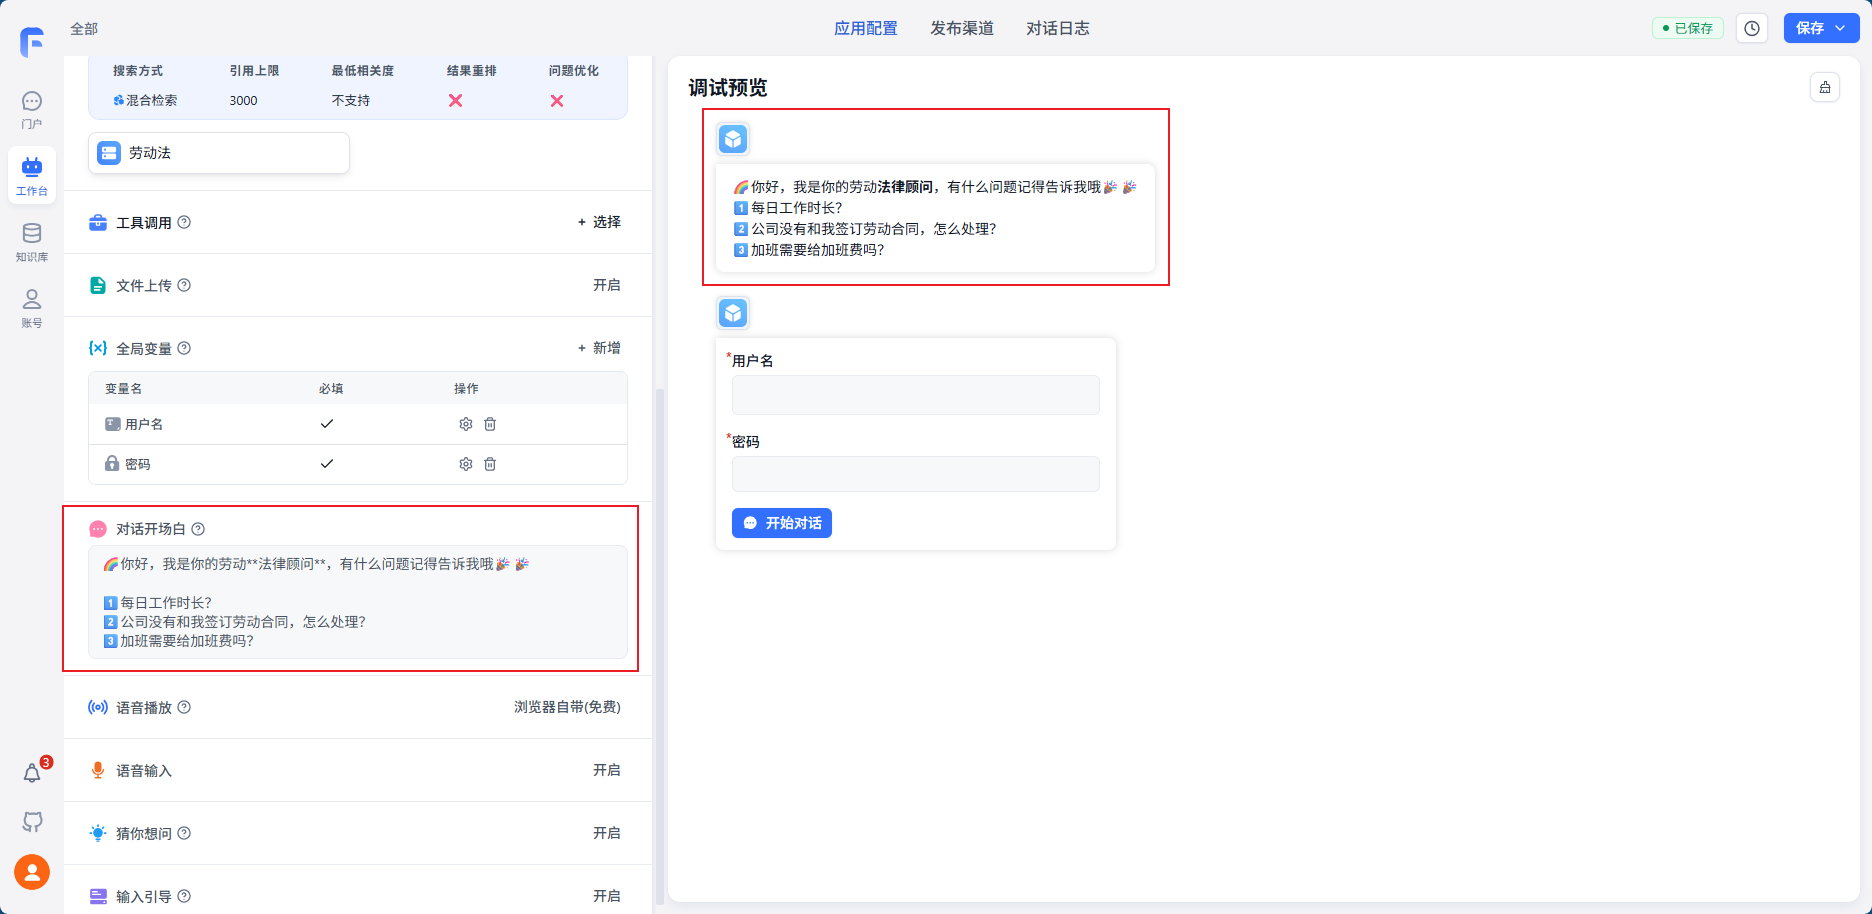Click help icon next to 工具调用
Viewport: 1872px width, 914px height.
[x=184, y=222]
